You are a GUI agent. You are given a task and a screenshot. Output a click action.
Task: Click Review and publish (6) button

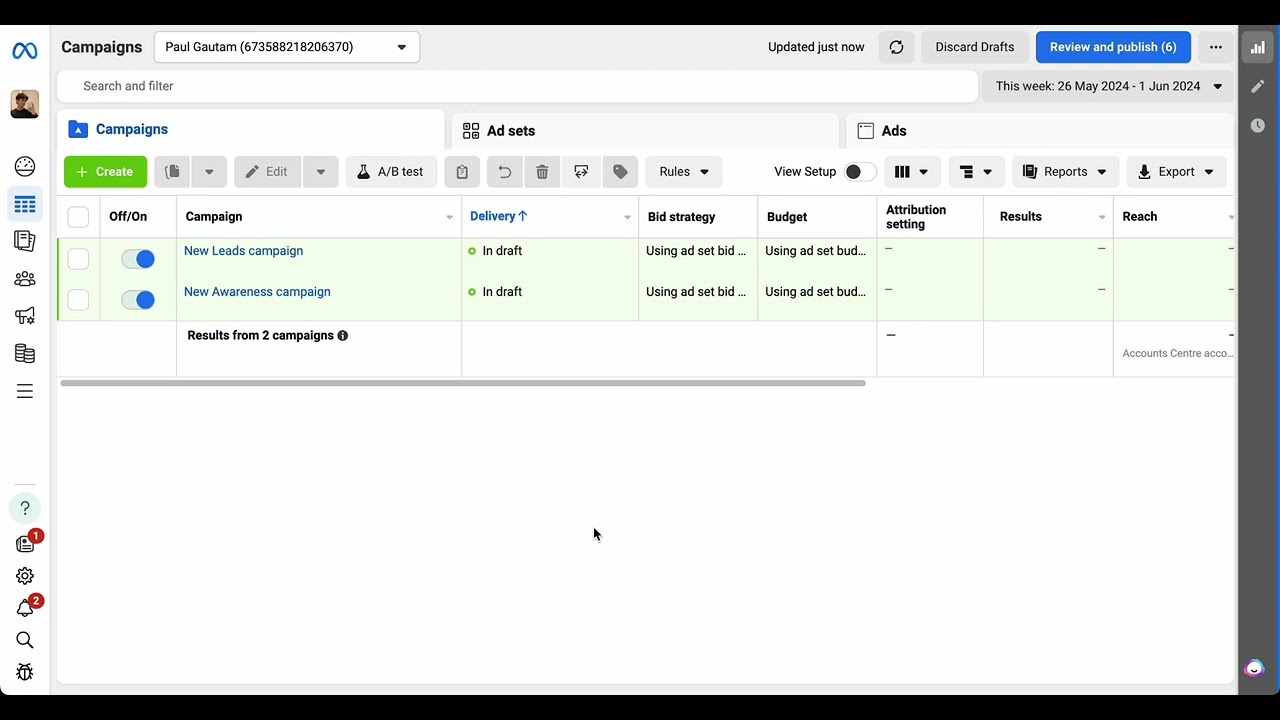tap(1113, 47)
